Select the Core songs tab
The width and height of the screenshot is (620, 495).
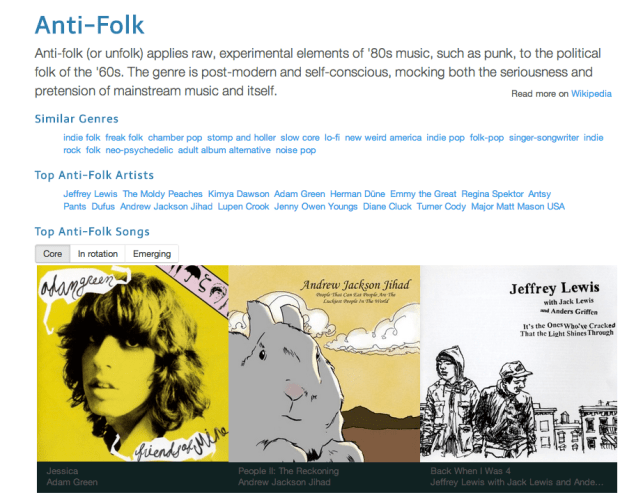tap(52, 254)
